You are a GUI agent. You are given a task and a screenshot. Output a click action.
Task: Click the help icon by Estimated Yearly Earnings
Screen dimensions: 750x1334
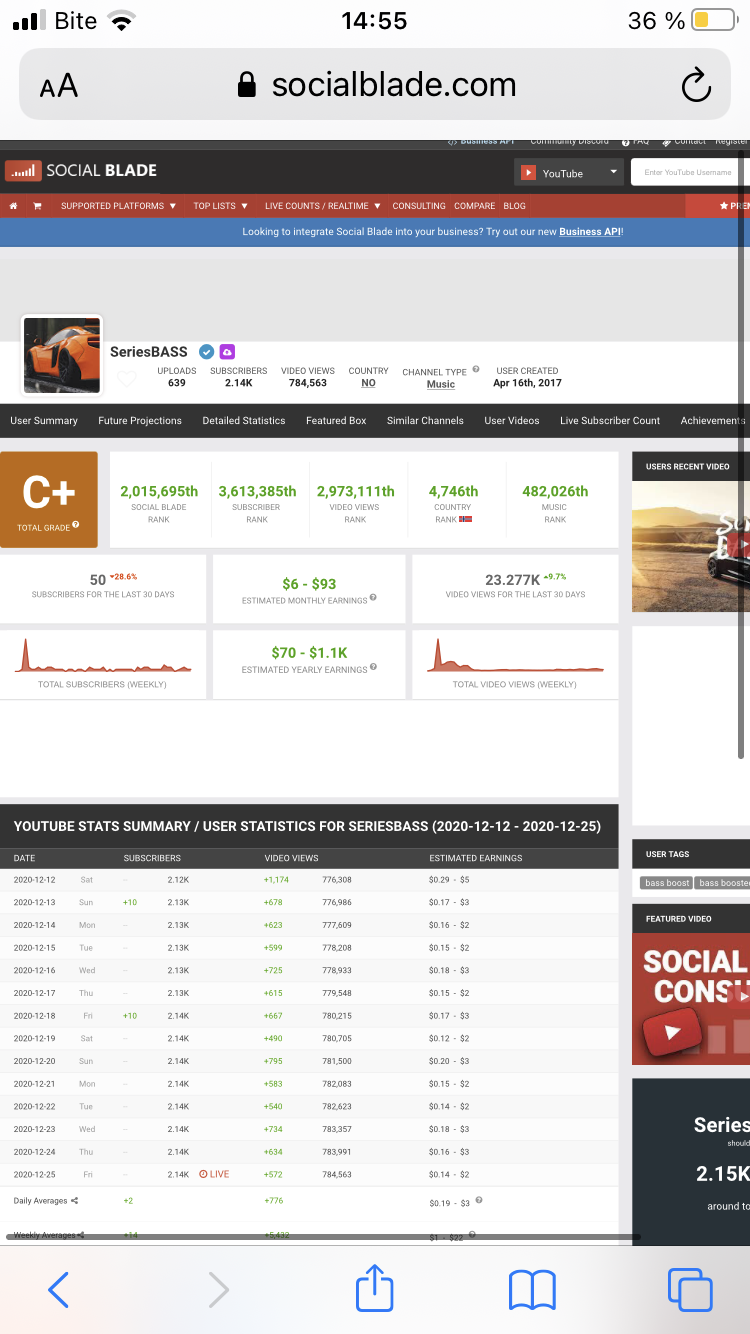(x=373, y=667)
